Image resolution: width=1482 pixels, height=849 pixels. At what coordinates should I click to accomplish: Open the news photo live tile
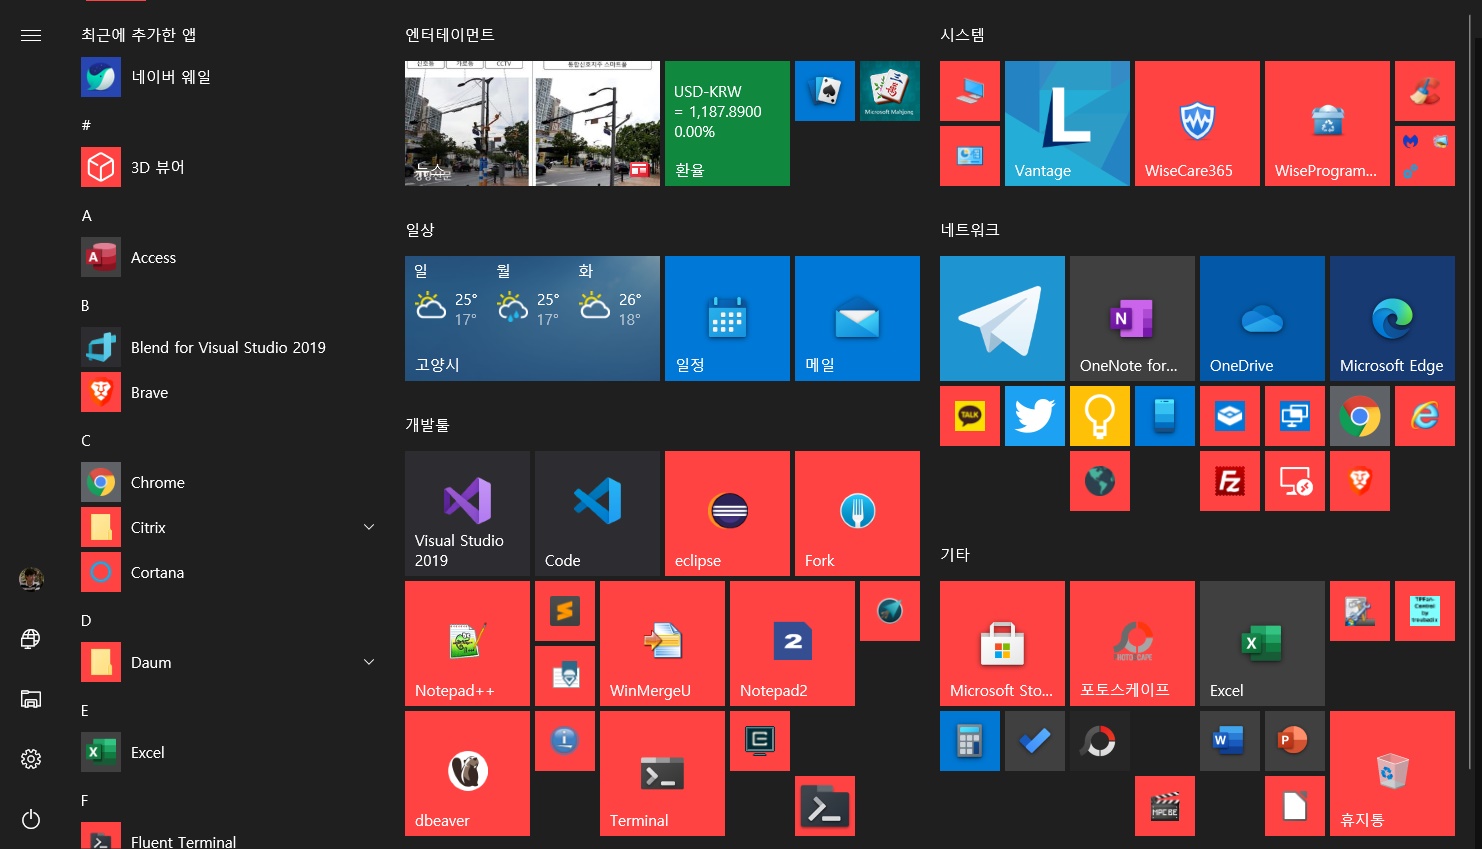532,123
